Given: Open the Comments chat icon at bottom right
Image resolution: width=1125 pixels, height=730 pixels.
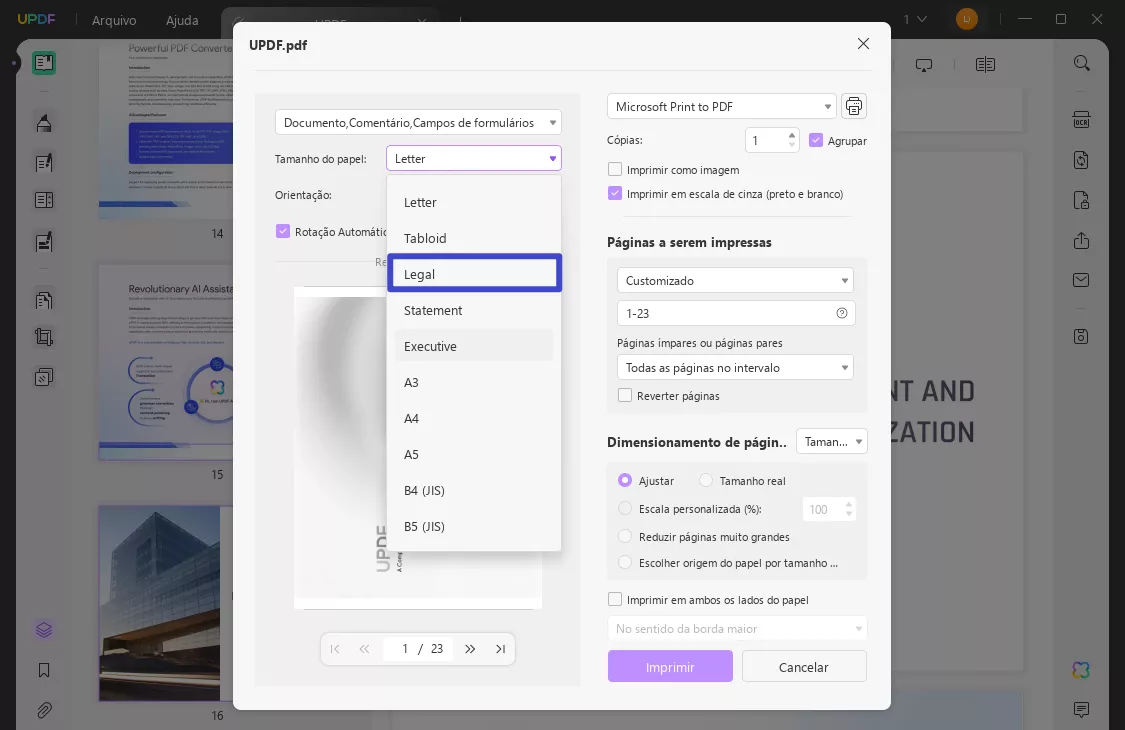Looking at the screenshot, I should [1081, 710].
